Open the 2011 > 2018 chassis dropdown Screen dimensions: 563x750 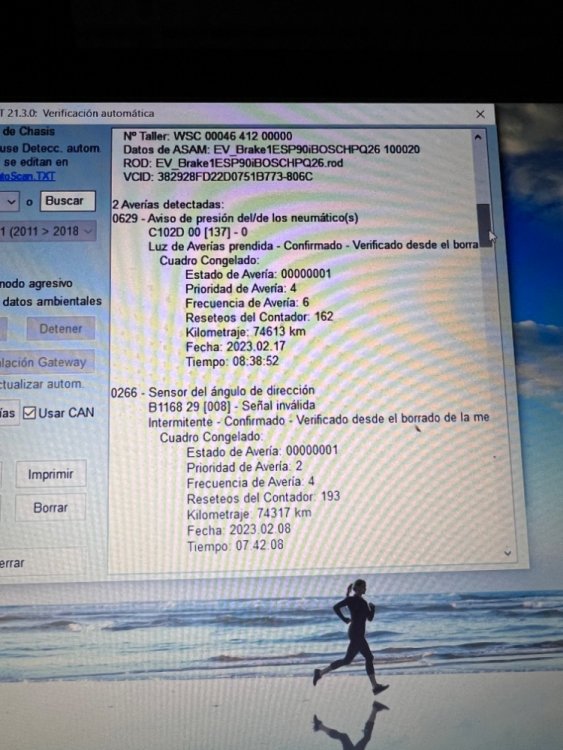pos(47,232)
